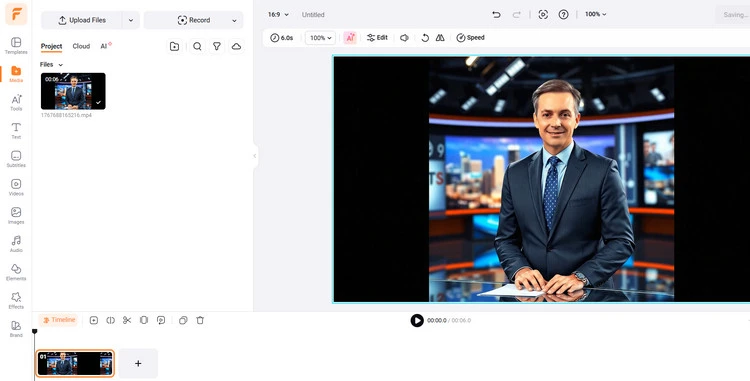
Task: Open the Images sidebar panel
Action: click(x=16, y=215)
